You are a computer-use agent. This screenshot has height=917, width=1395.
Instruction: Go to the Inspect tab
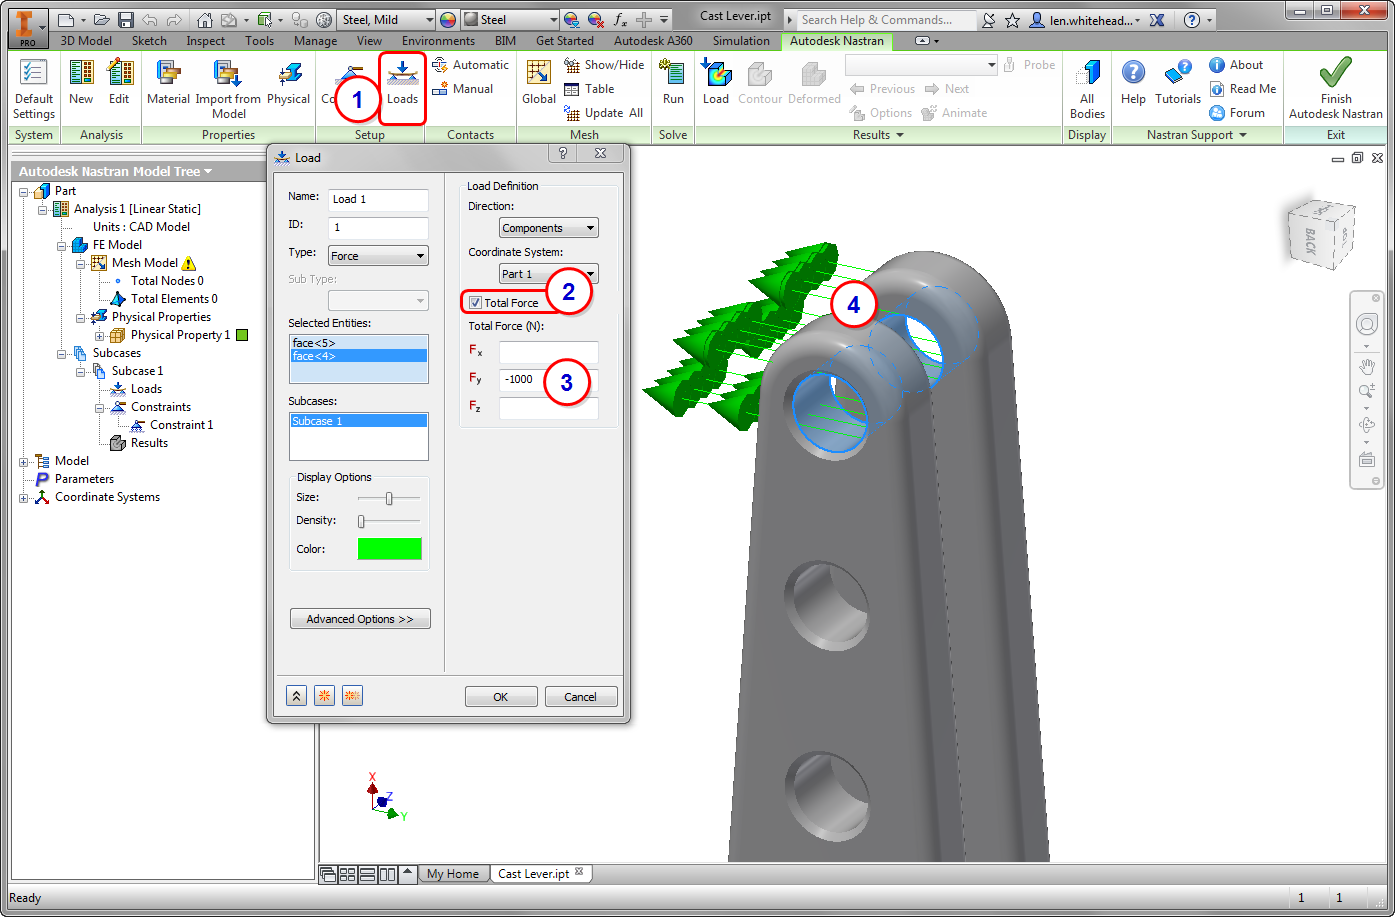(x=206, y=41)
